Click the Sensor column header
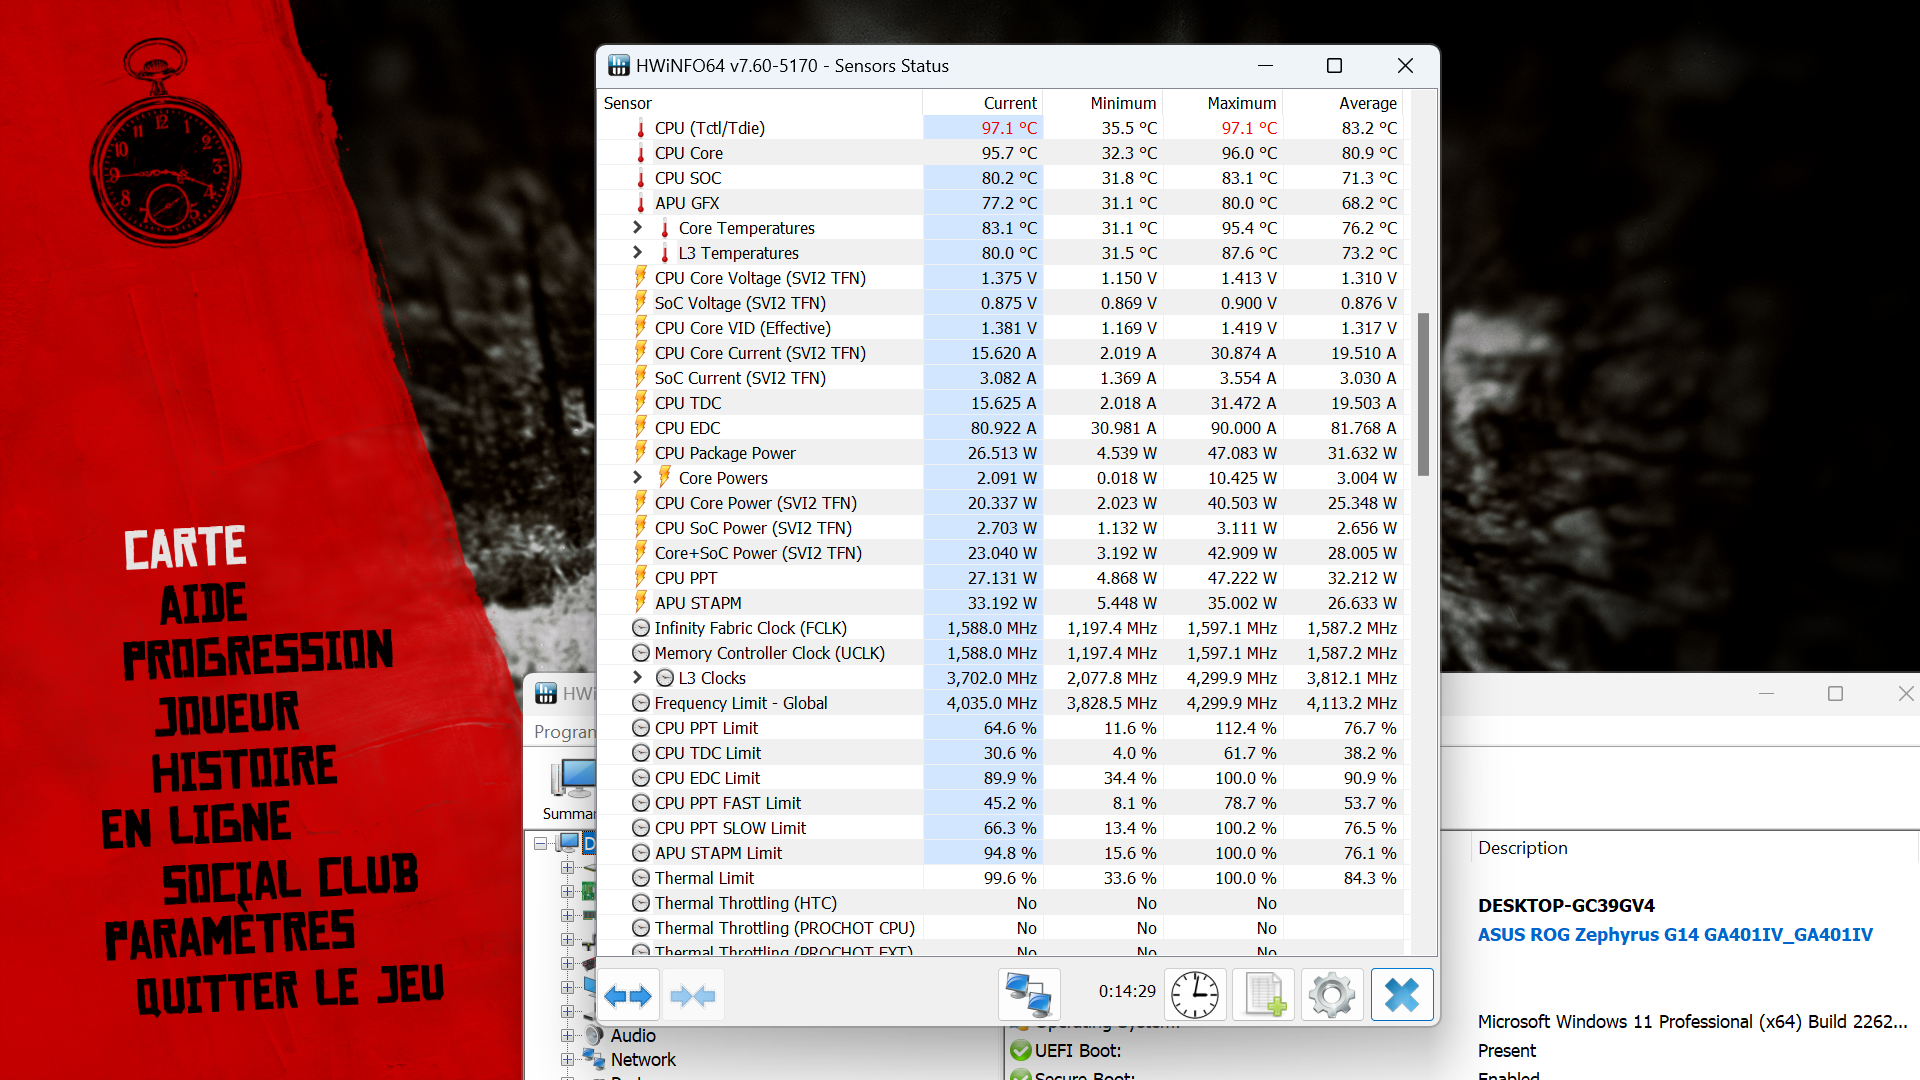 point(759,103)
